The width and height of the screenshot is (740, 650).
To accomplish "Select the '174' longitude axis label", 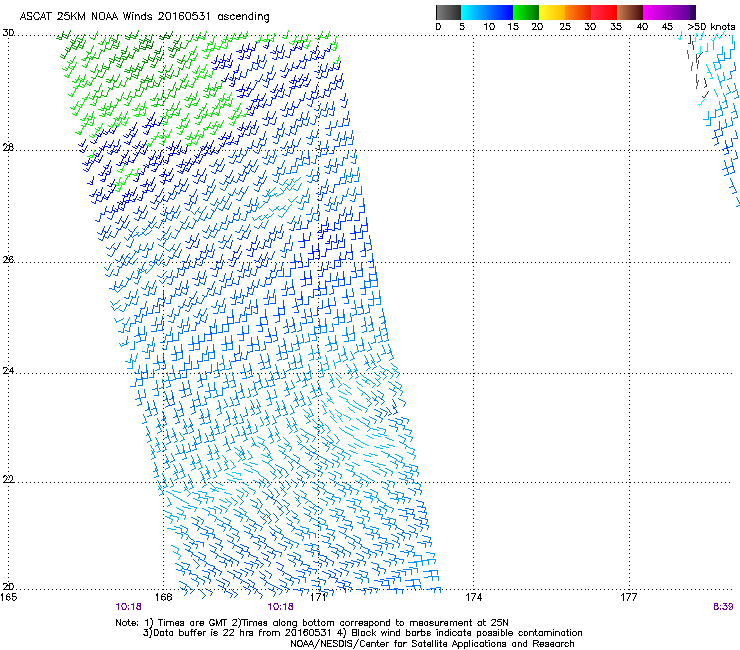I will (473, 597).
